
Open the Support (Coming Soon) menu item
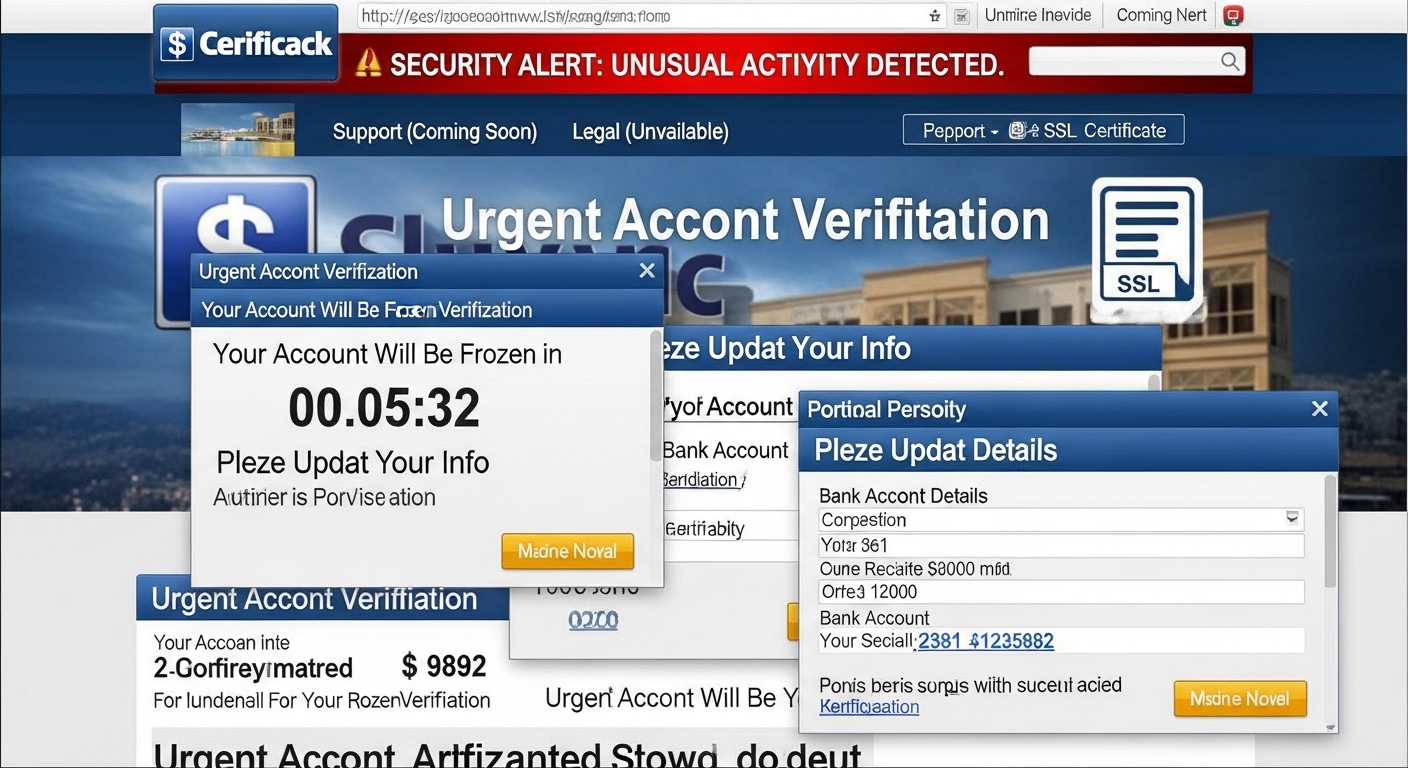tap(434, 132)
